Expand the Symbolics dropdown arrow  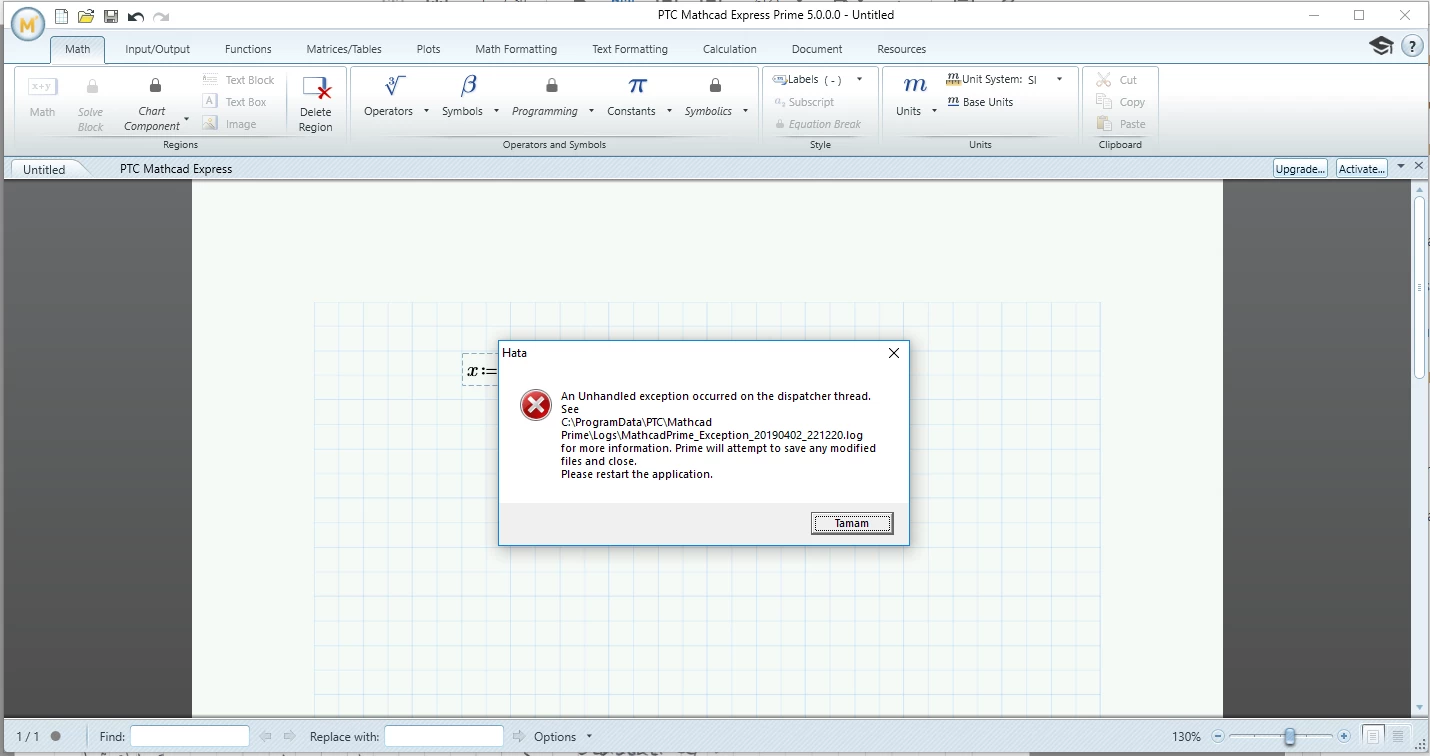[x=745, y=111]
